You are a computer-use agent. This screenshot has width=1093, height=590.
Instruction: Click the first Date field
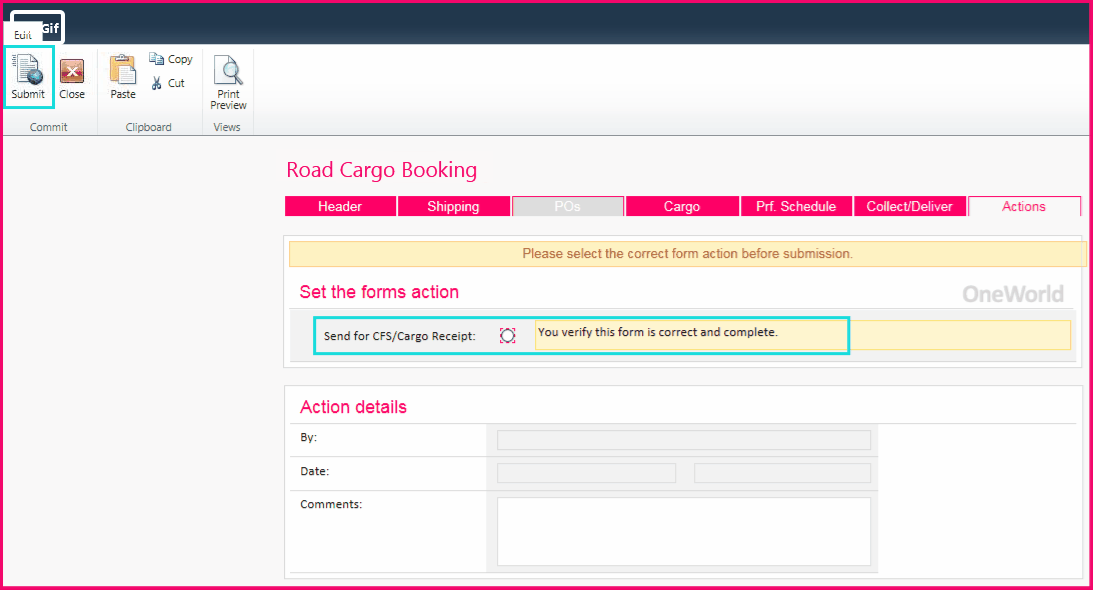pos(586,471)
